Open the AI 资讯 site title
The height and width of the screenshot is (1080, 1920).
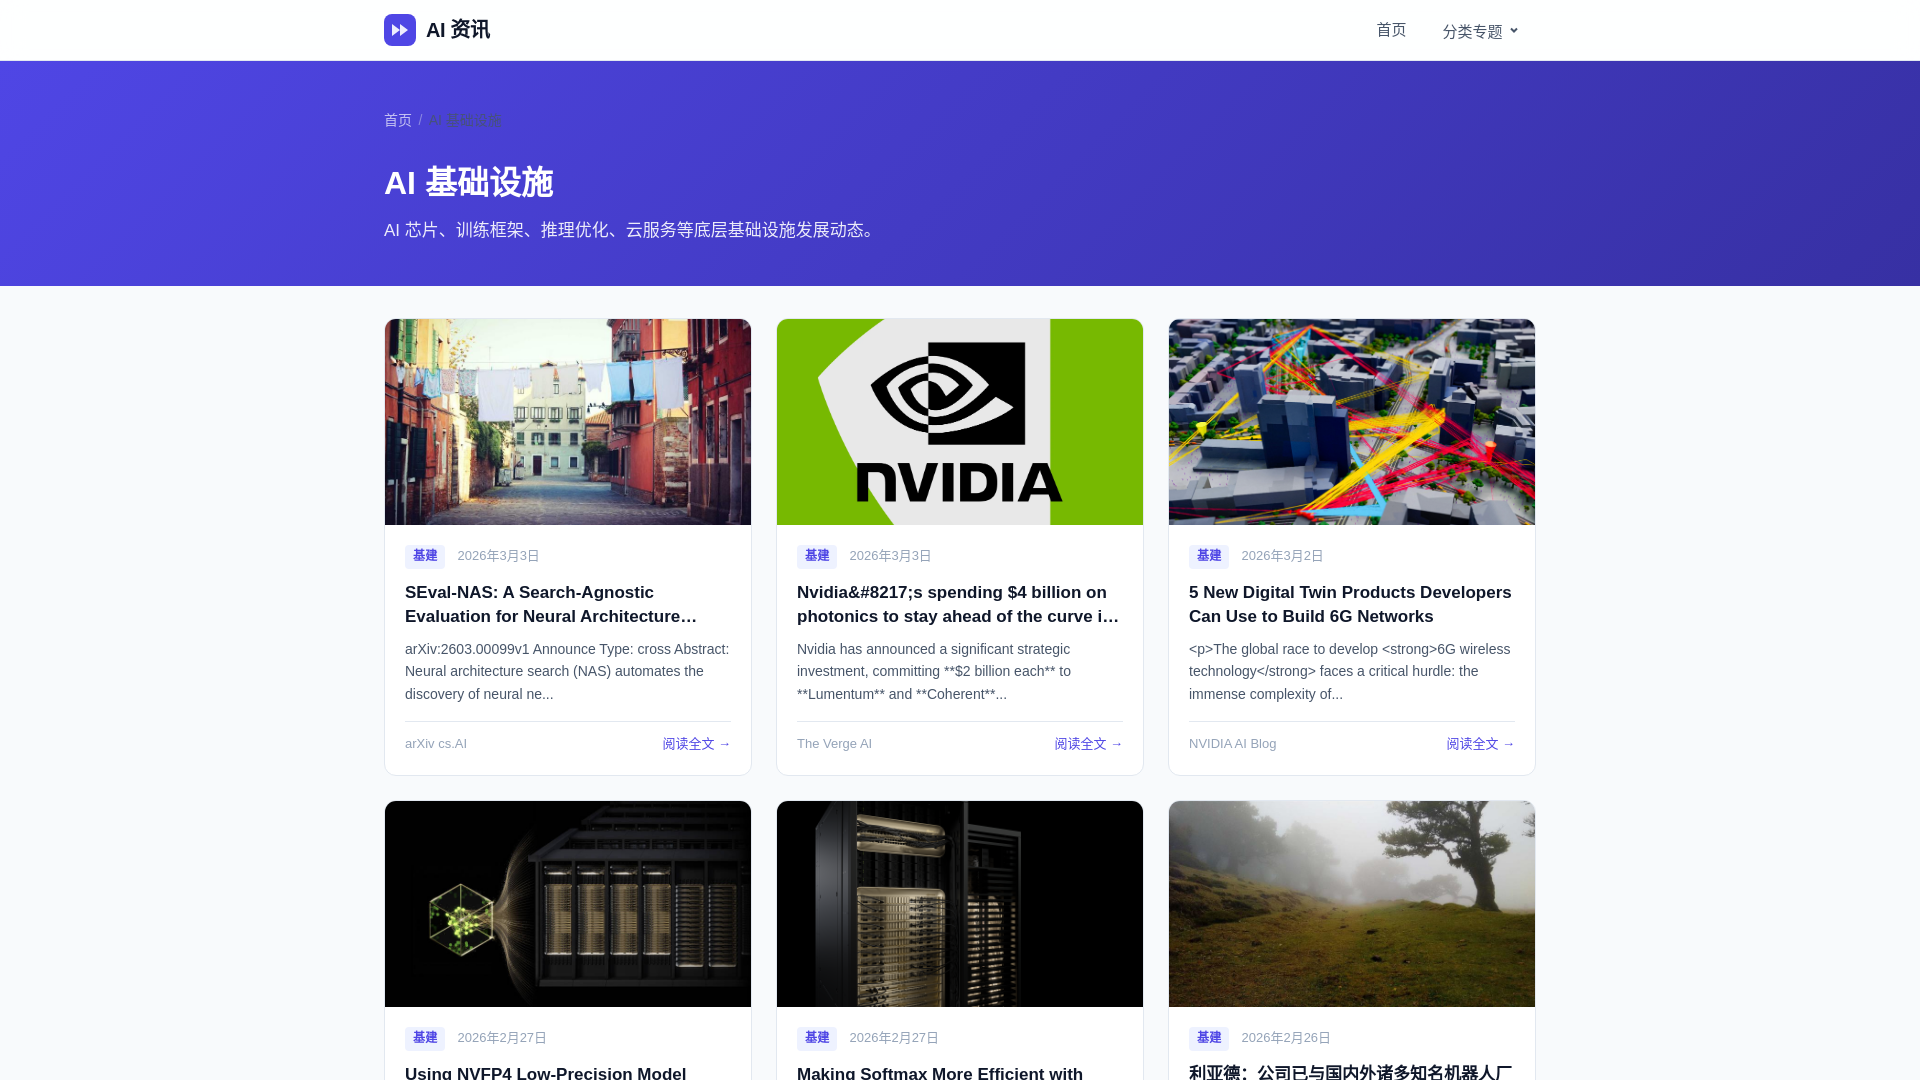click(x=458, y=30)
